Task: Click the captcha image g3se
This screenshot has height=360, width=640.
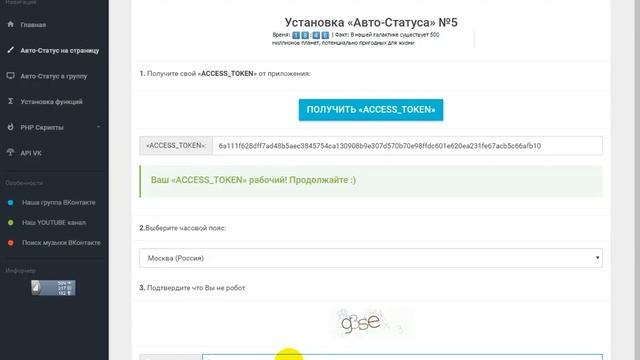Action: (x=371, y=323)
